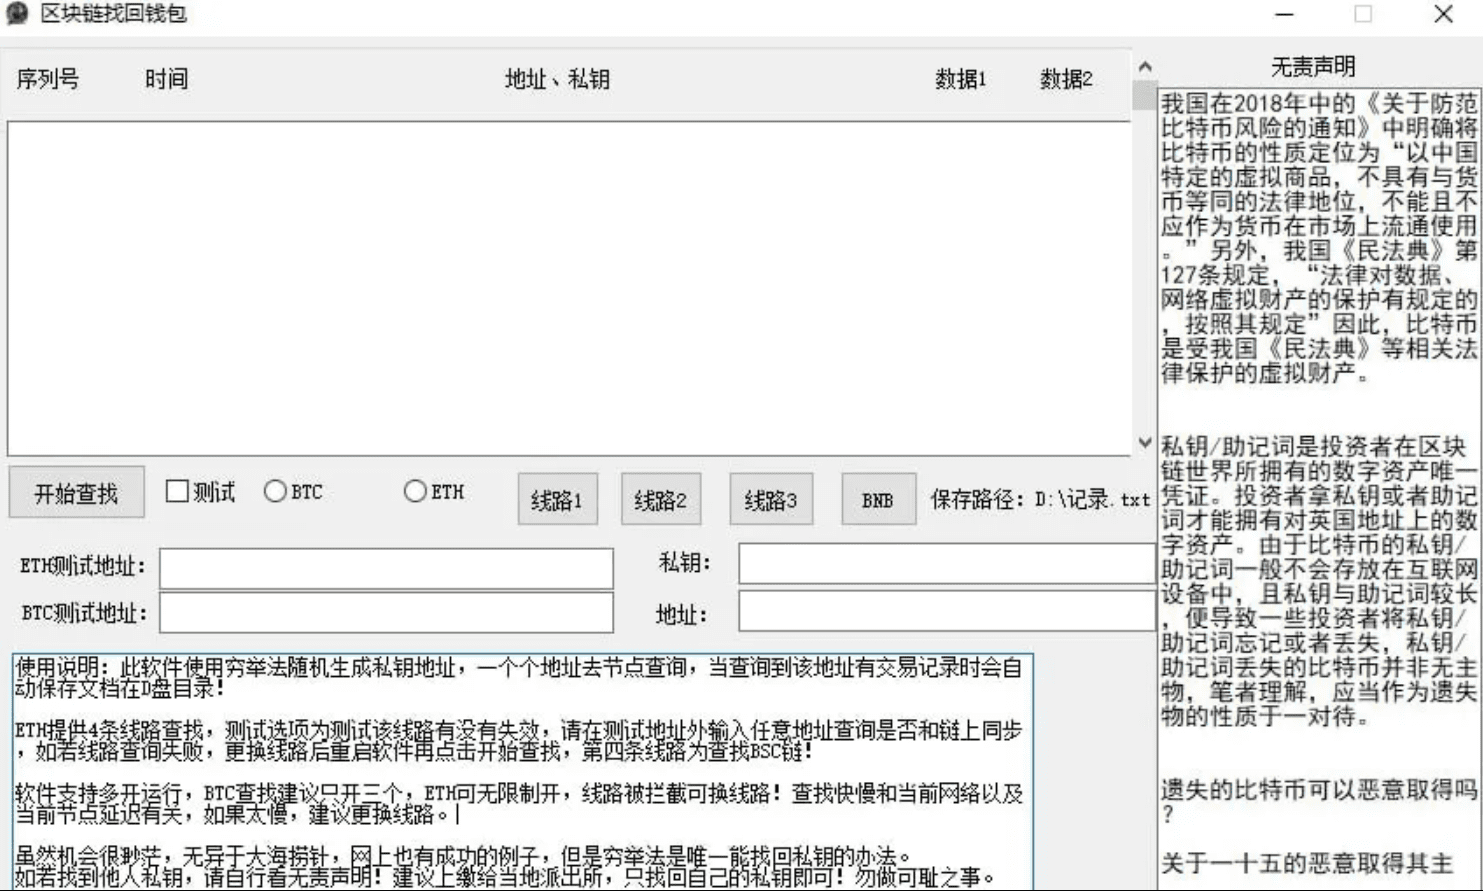Select the 私钥 text field
The height and width of the screenshot is (891, 1483).
tap(946, 564)
